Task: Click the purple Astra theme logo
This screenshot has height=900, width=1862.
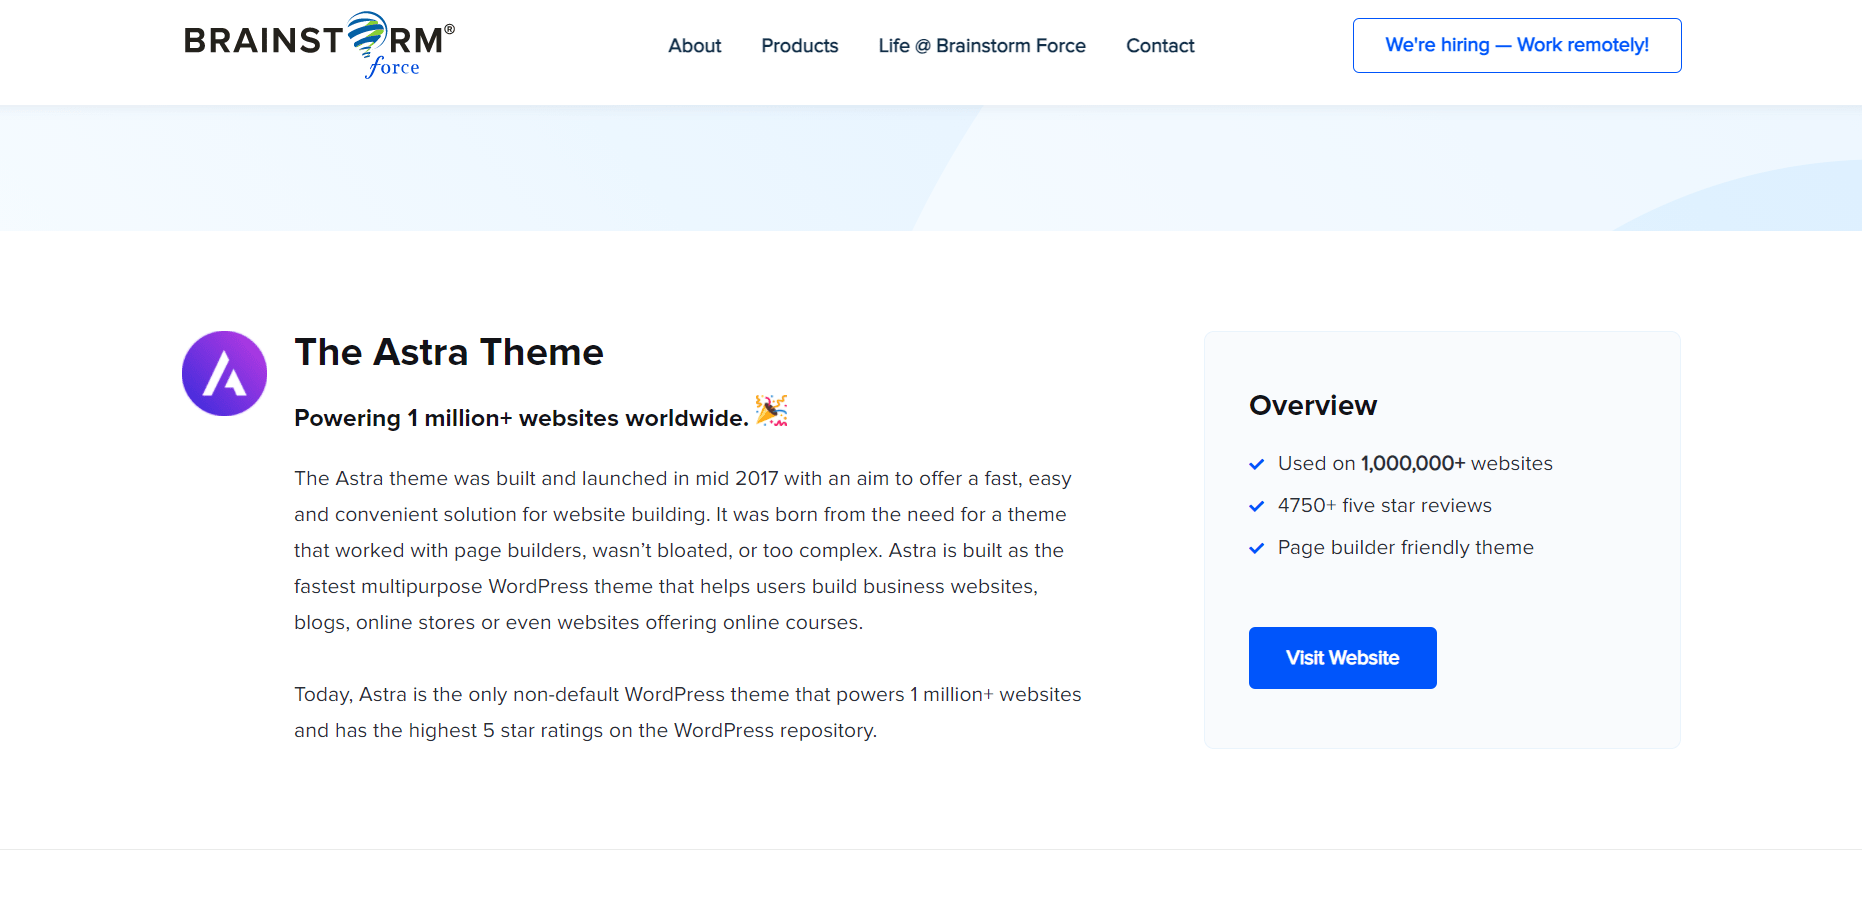Action: [224, 373]
